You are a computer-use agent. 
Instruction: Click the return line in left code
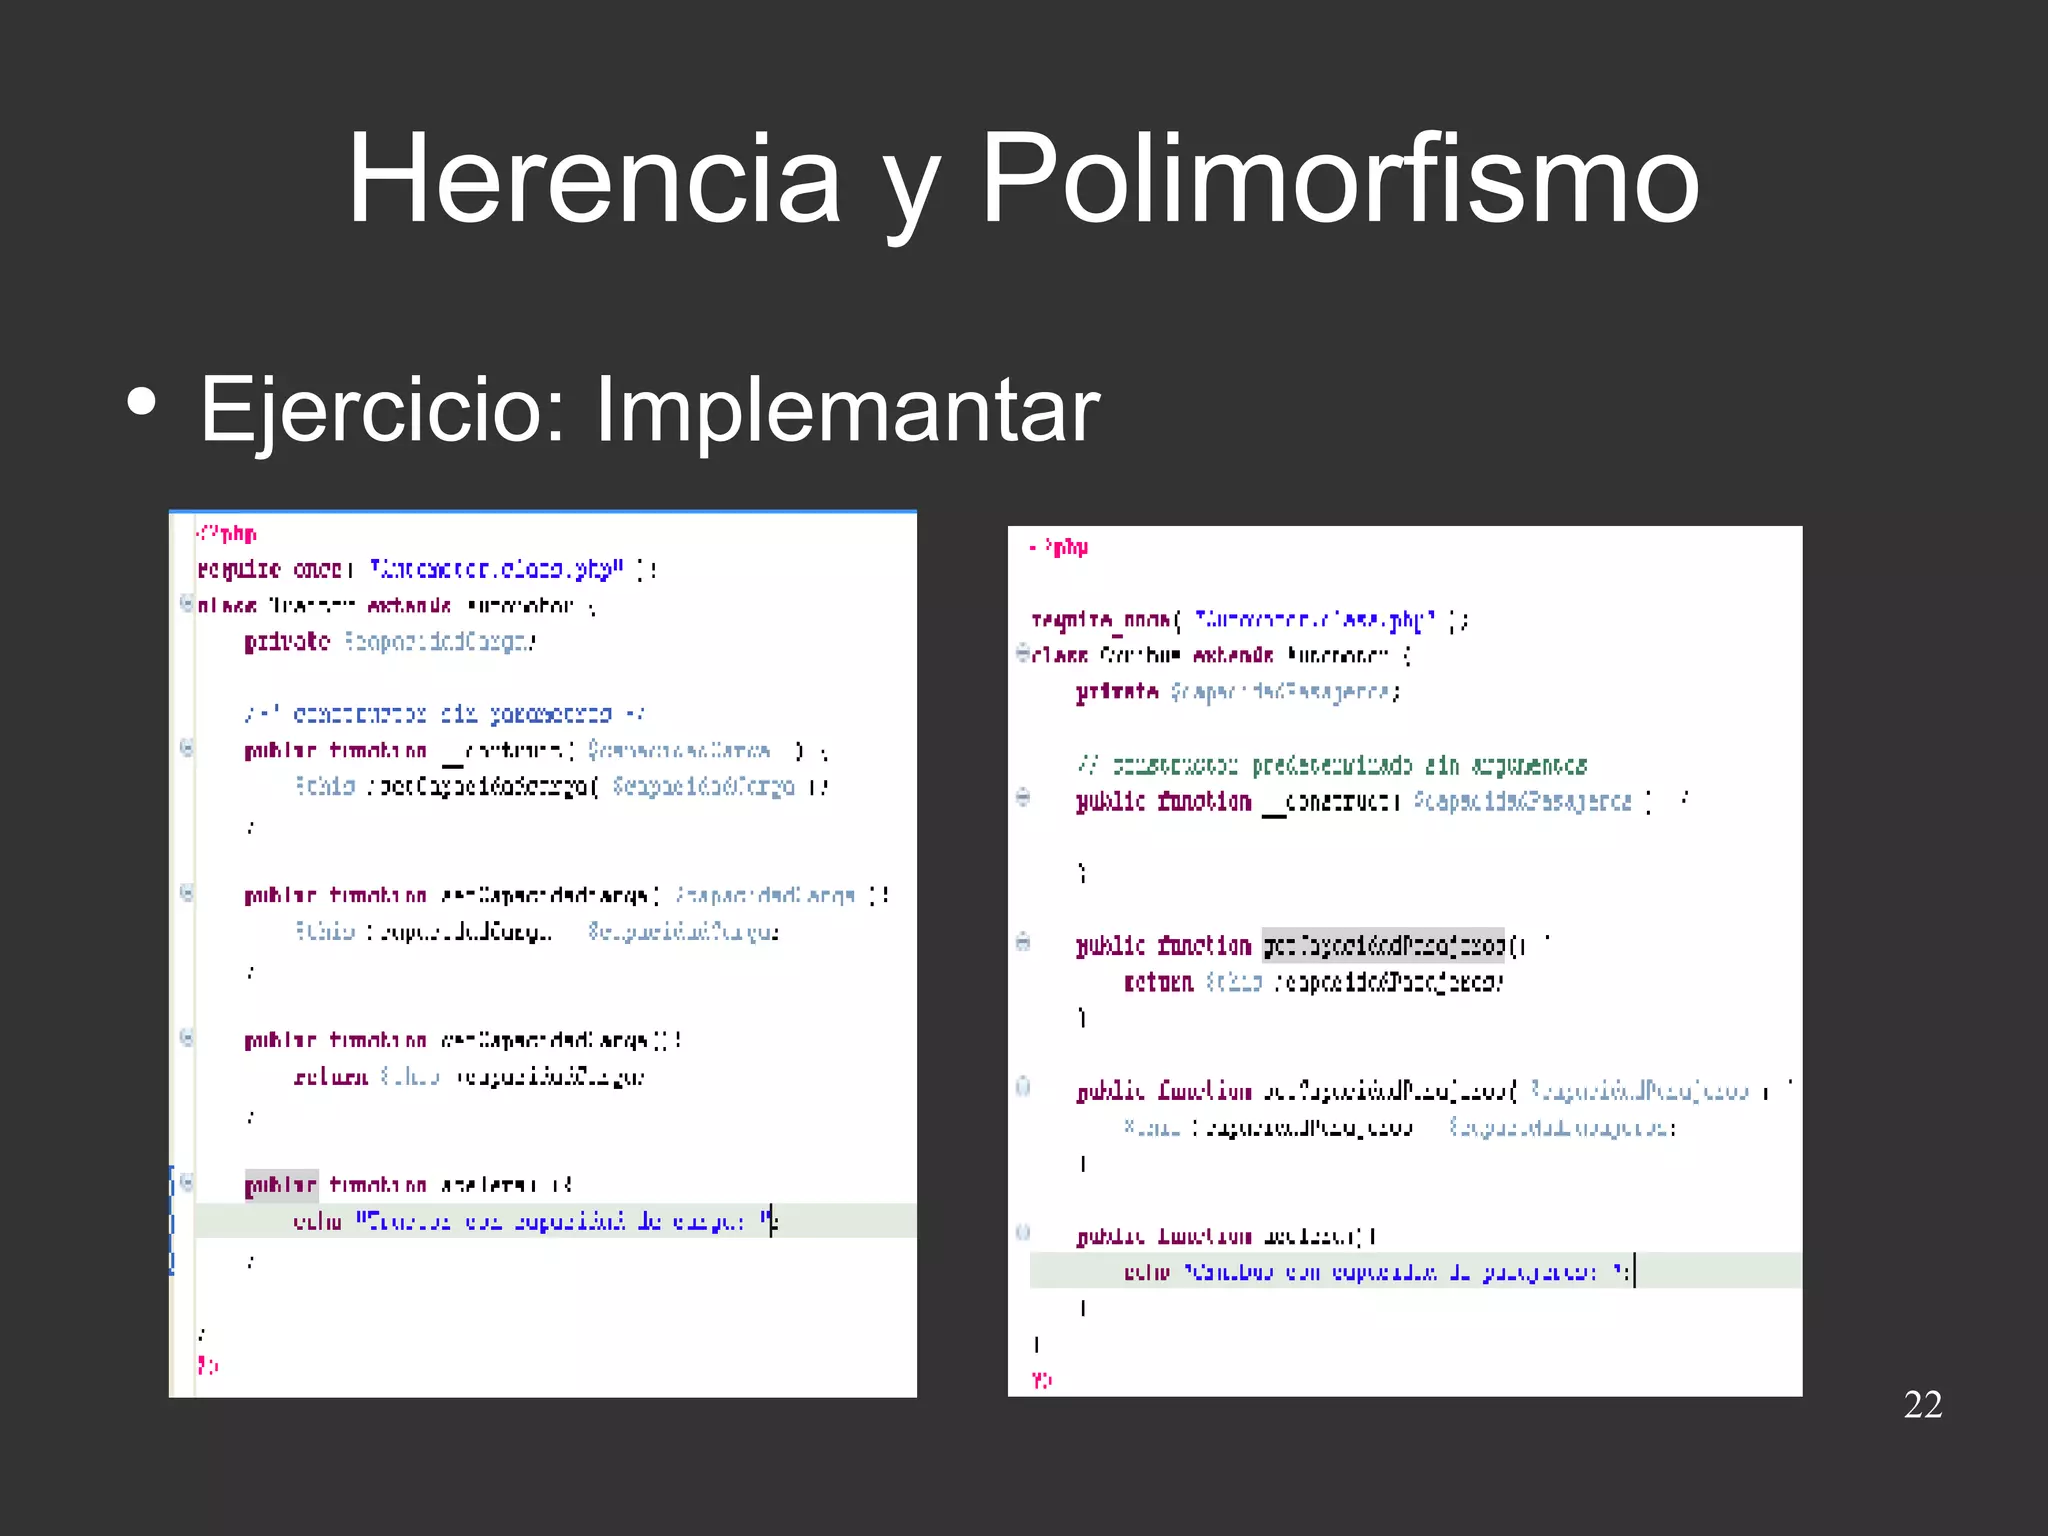[x=469, y=1077]
